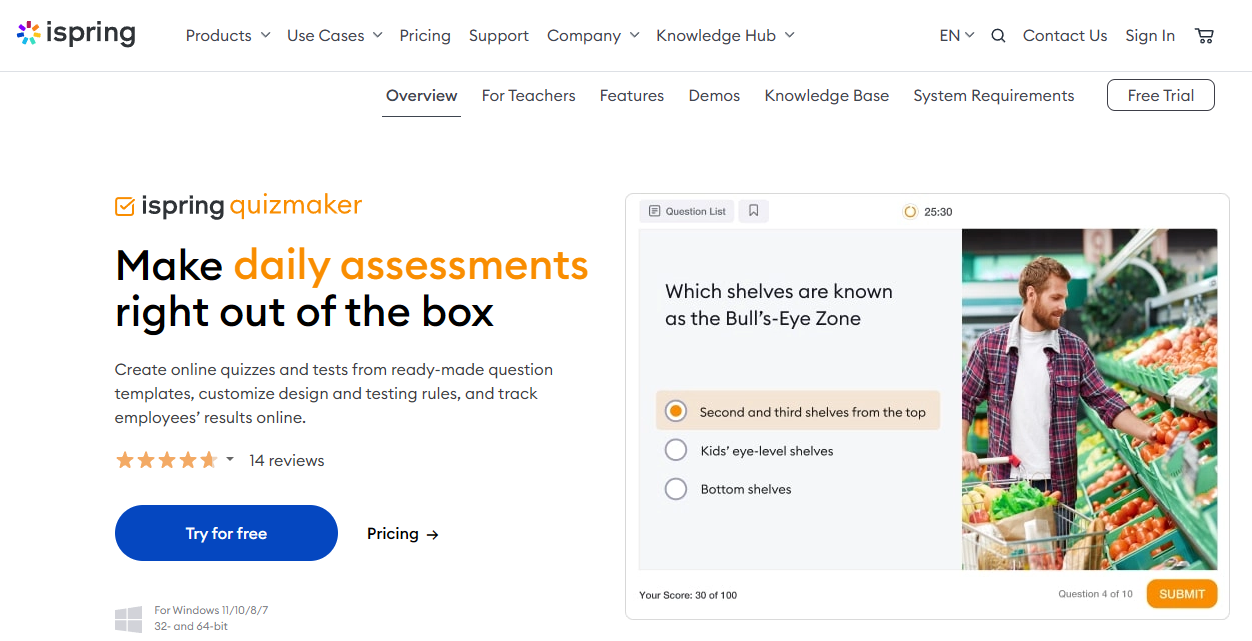Click the countdown timer clock icon
The height and width of the screenshot is (641, 1252).
point(908,211)
